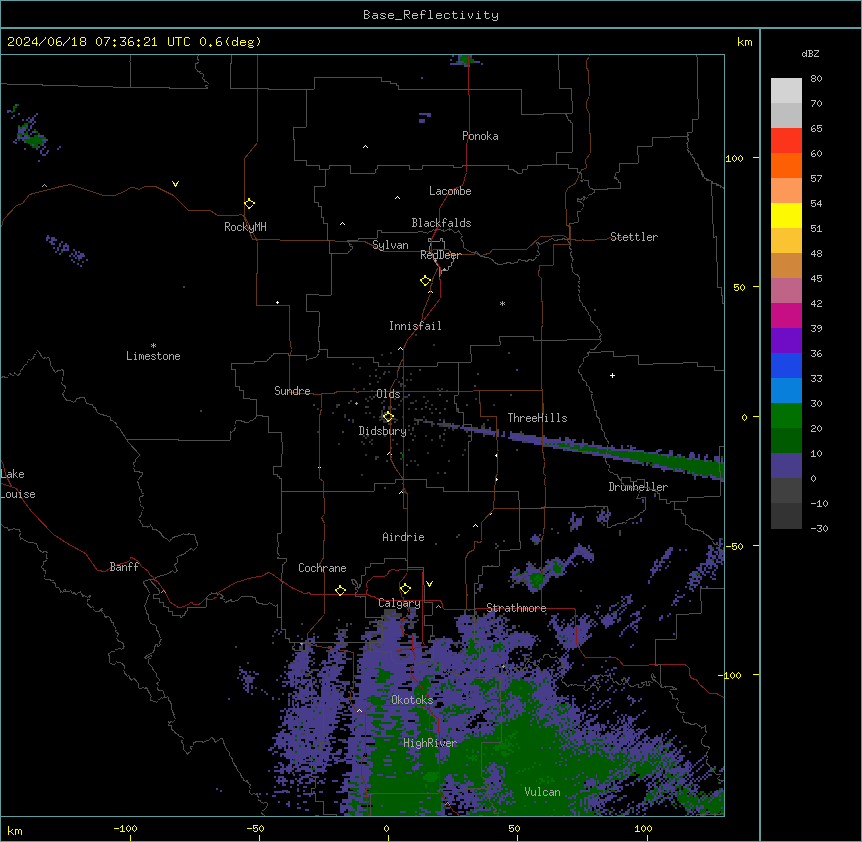Click the asterisk marker above Limestone
Screen dimensions: 862x842
tap(153, 346)
